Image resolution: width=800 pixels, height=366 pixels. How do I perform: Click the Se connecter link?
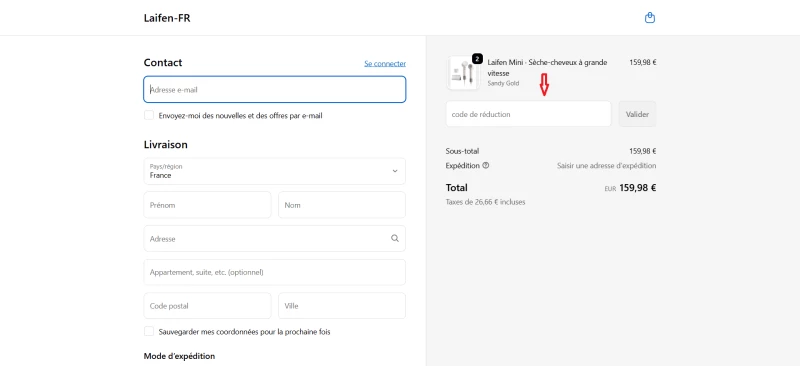(x=385, y=64)
